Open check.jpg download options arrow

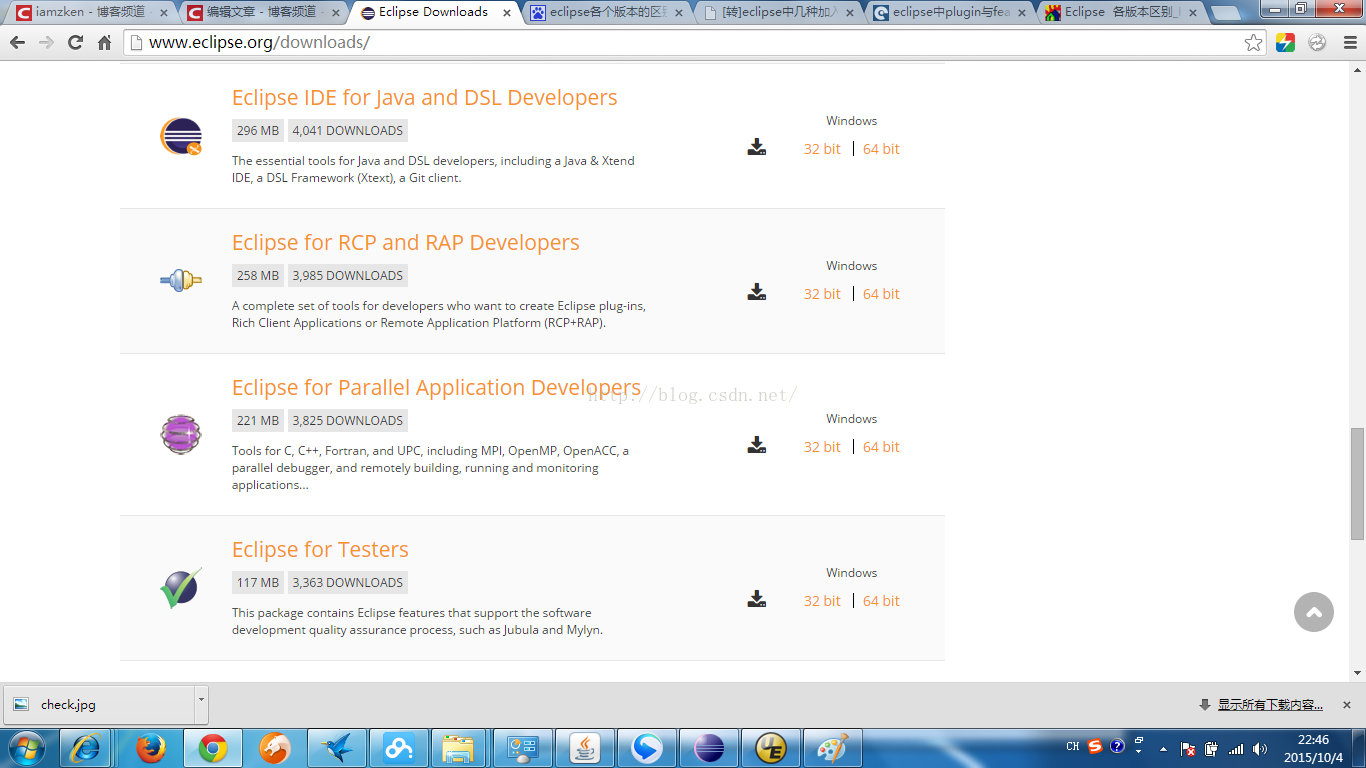201,704
